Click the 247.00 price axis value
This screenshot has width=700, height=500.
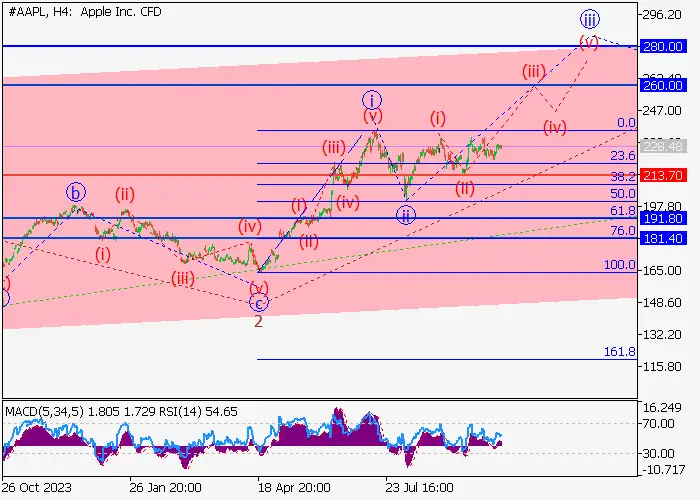[662, 110]
